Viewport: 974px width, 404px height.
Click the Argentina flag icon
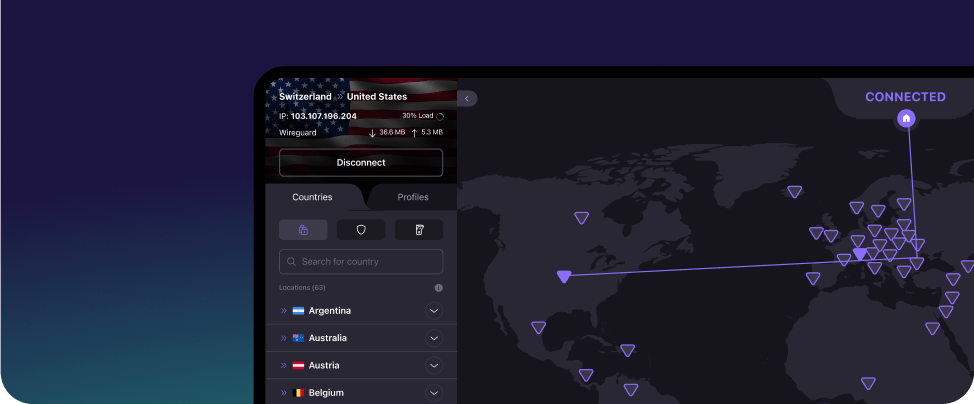pyautogui.click(x=298, y=311)
